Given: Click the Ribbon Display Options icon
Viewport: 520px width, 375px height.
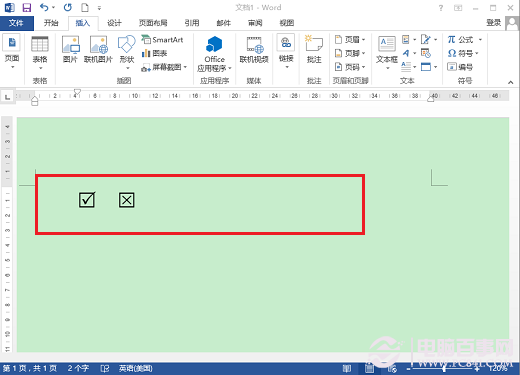Looking at the screenshot, I should [x=458, y=8].
